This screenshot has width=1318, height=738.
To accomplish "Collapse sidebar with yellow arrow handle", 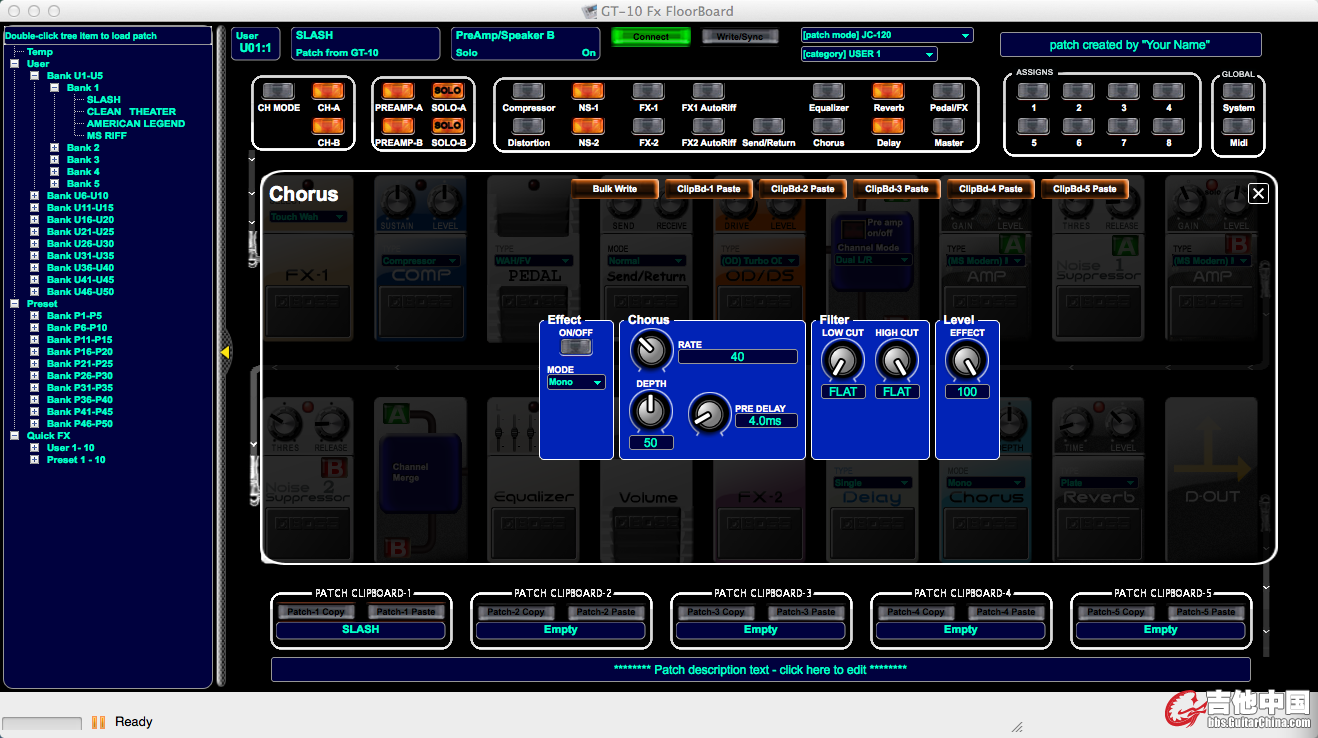I will [x=224, y=352].
